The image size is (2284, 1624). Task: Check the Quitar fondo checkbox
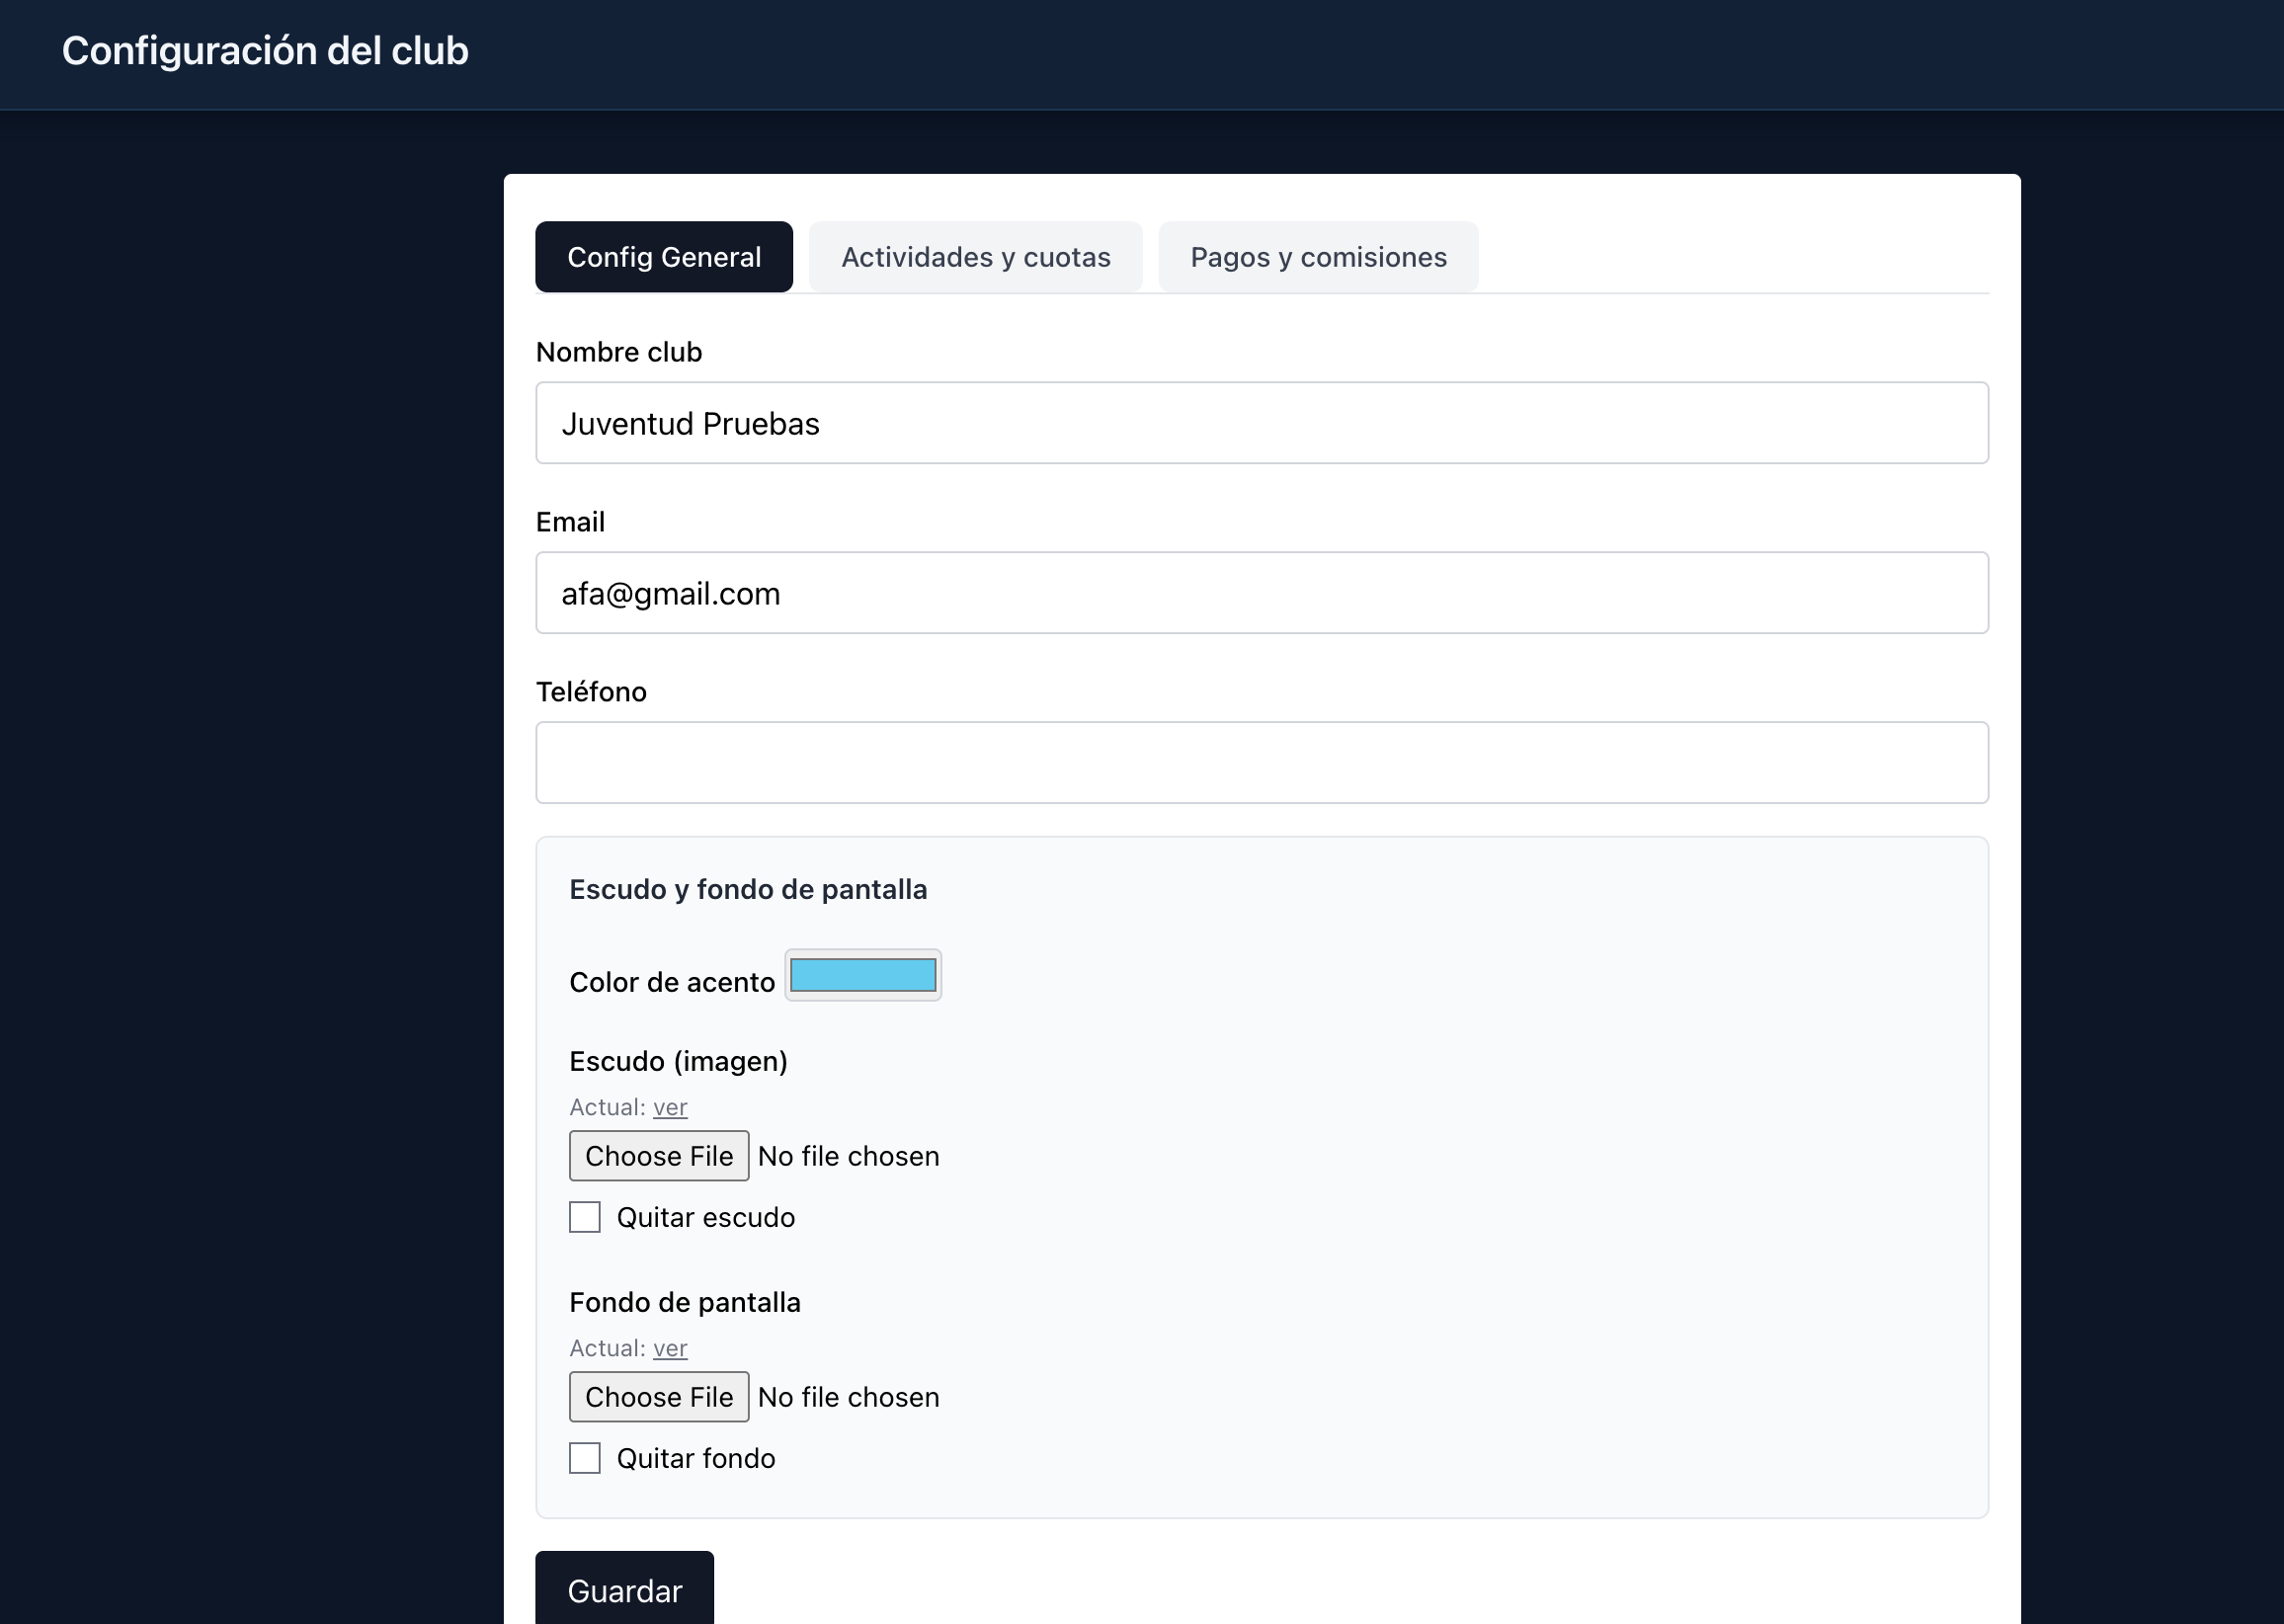click(585, 1458)
